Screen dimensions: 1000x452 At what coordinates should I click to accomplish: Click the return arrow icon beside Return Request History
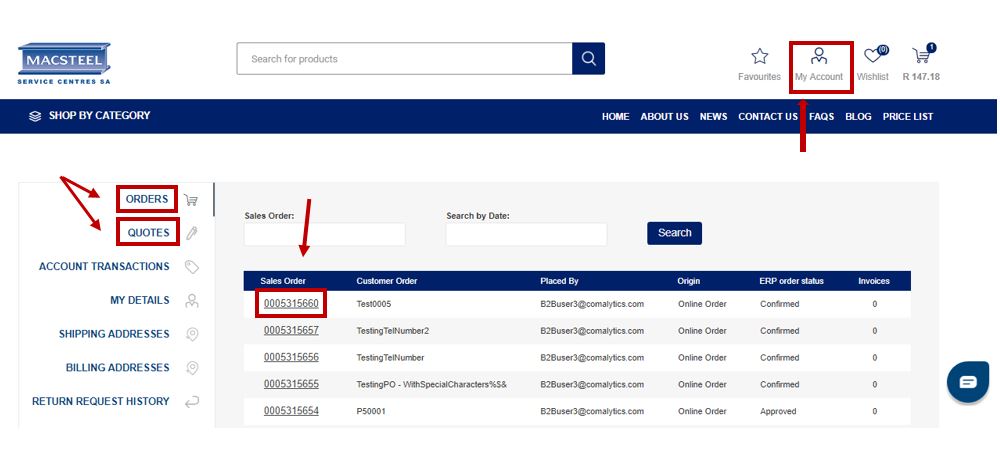coord(192,401)
